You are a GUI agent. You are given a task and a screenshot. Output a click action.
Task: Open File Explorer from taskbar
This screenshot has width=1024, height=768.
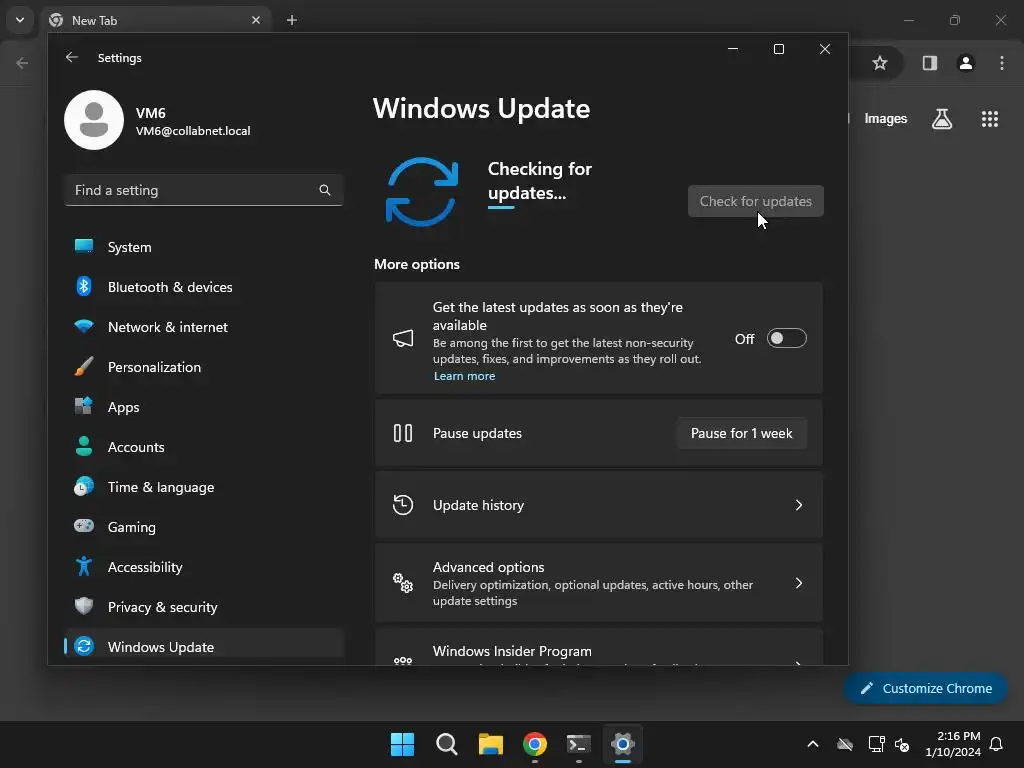pos(490,744)
